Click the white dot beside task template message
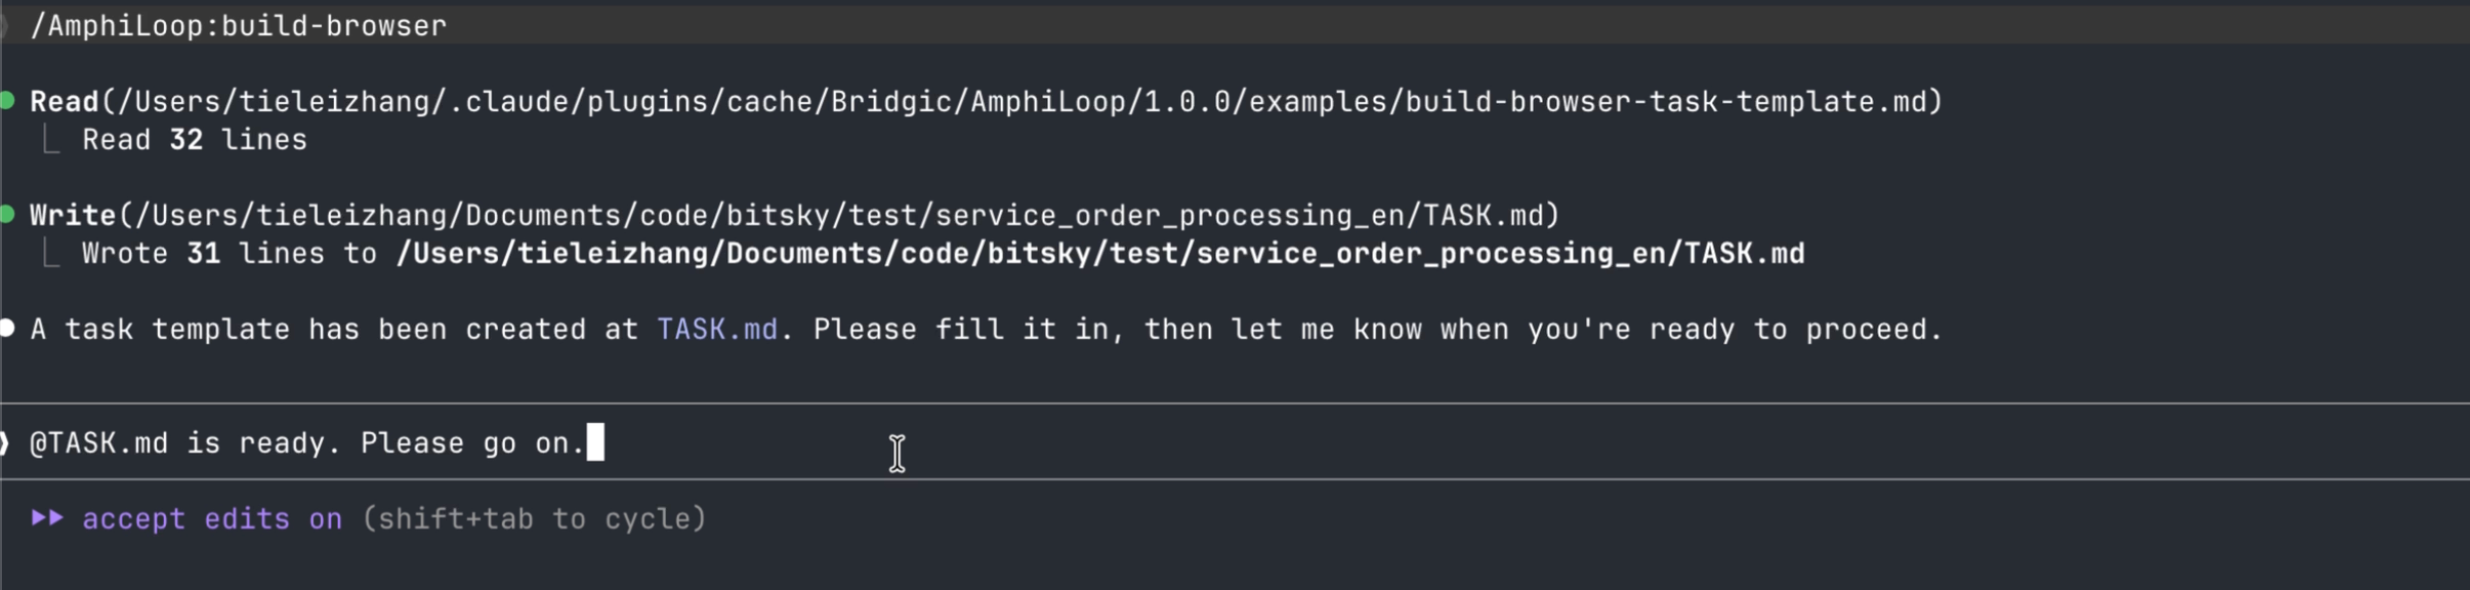 pos(7,329)
